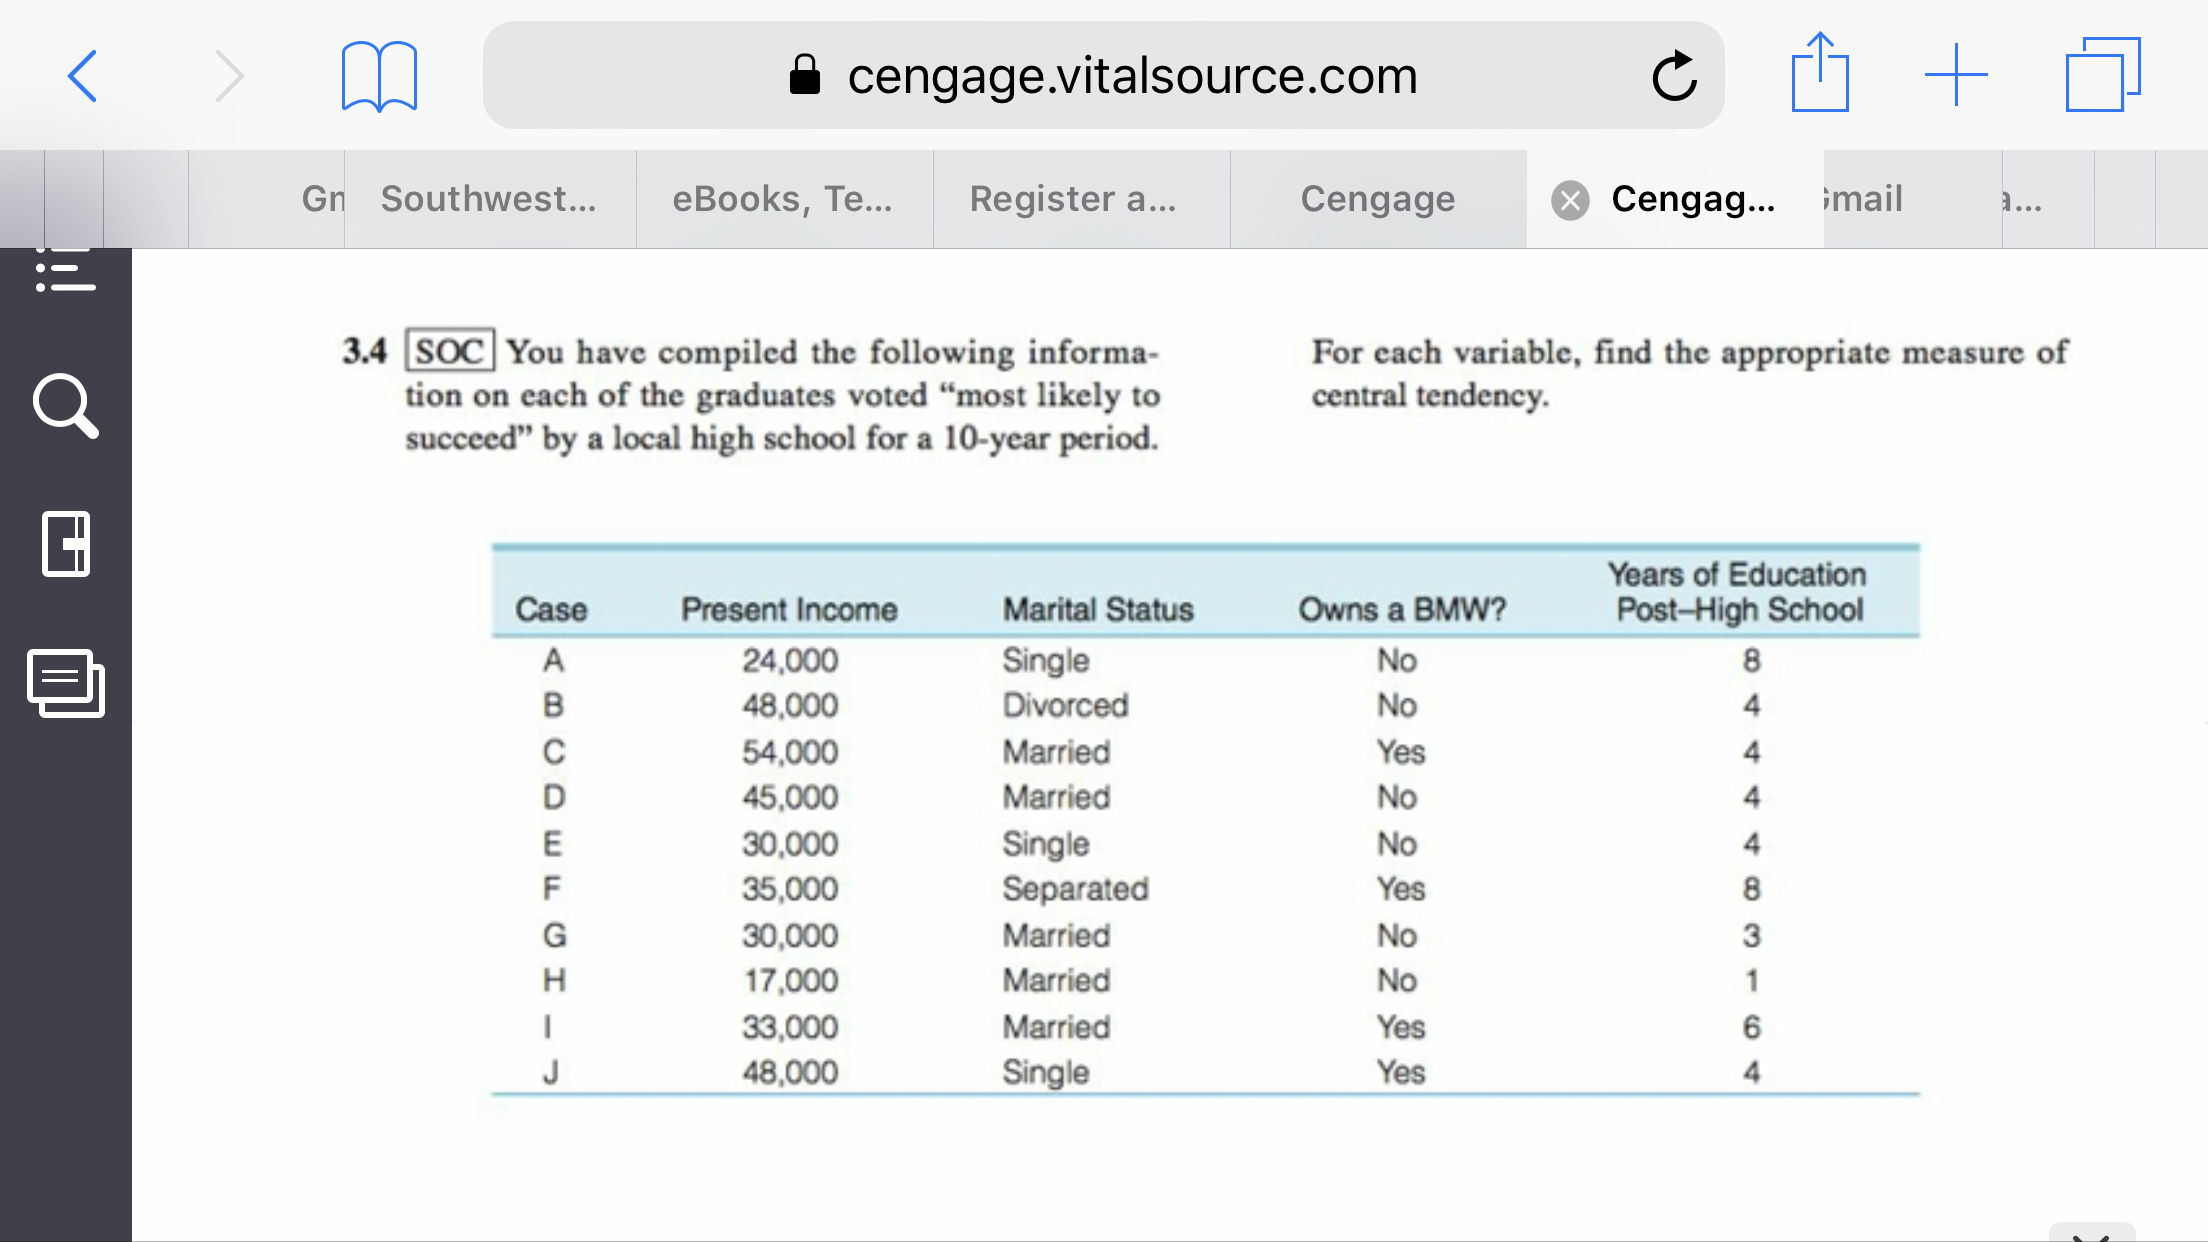Open the Safari bookmarks book icon
Screen dimensions: 2208x1242
tap(379, 76)
